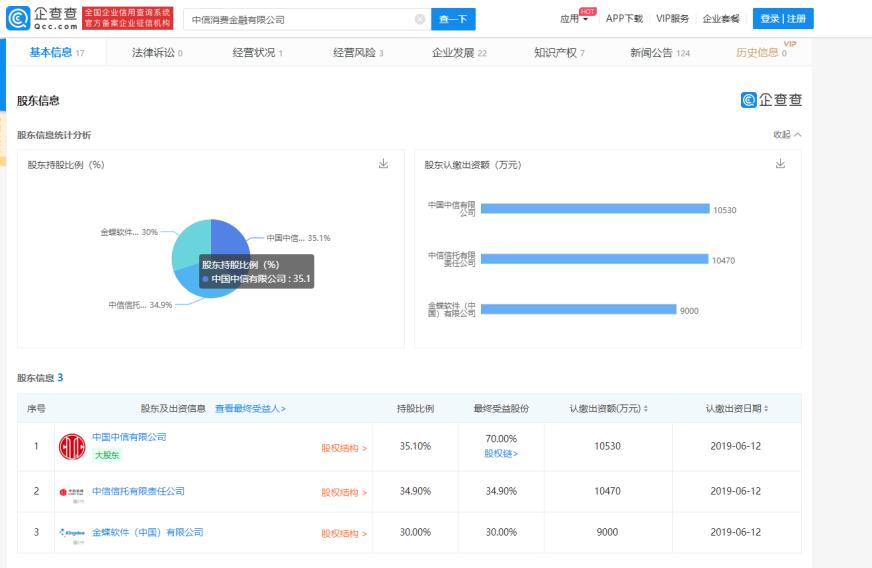Image resolution: width=872 pixels, height=568 pixels.
Task: Click the CITIC logo in row 1
Action: [x=72, y=446]
